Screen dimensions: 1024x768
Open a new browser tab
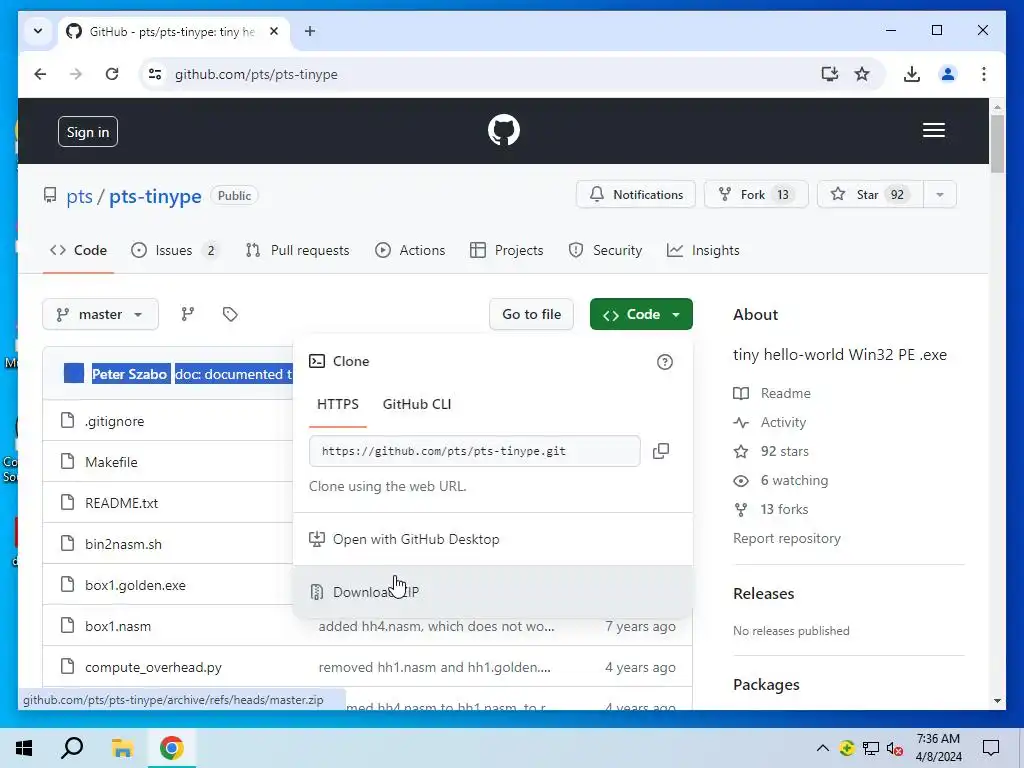click(x=310, y=31)
